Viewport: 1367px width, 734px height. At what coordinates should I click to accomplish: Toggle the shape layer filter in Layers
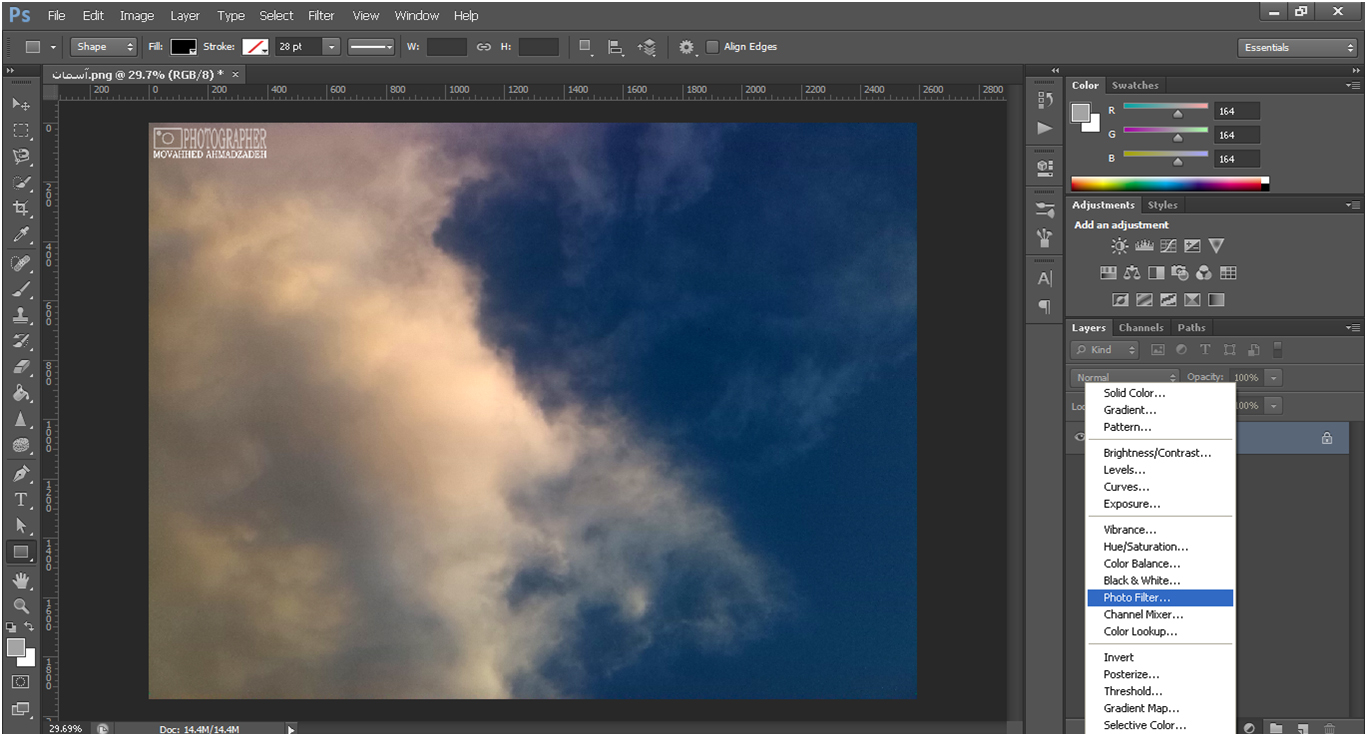pos(1229,350)
